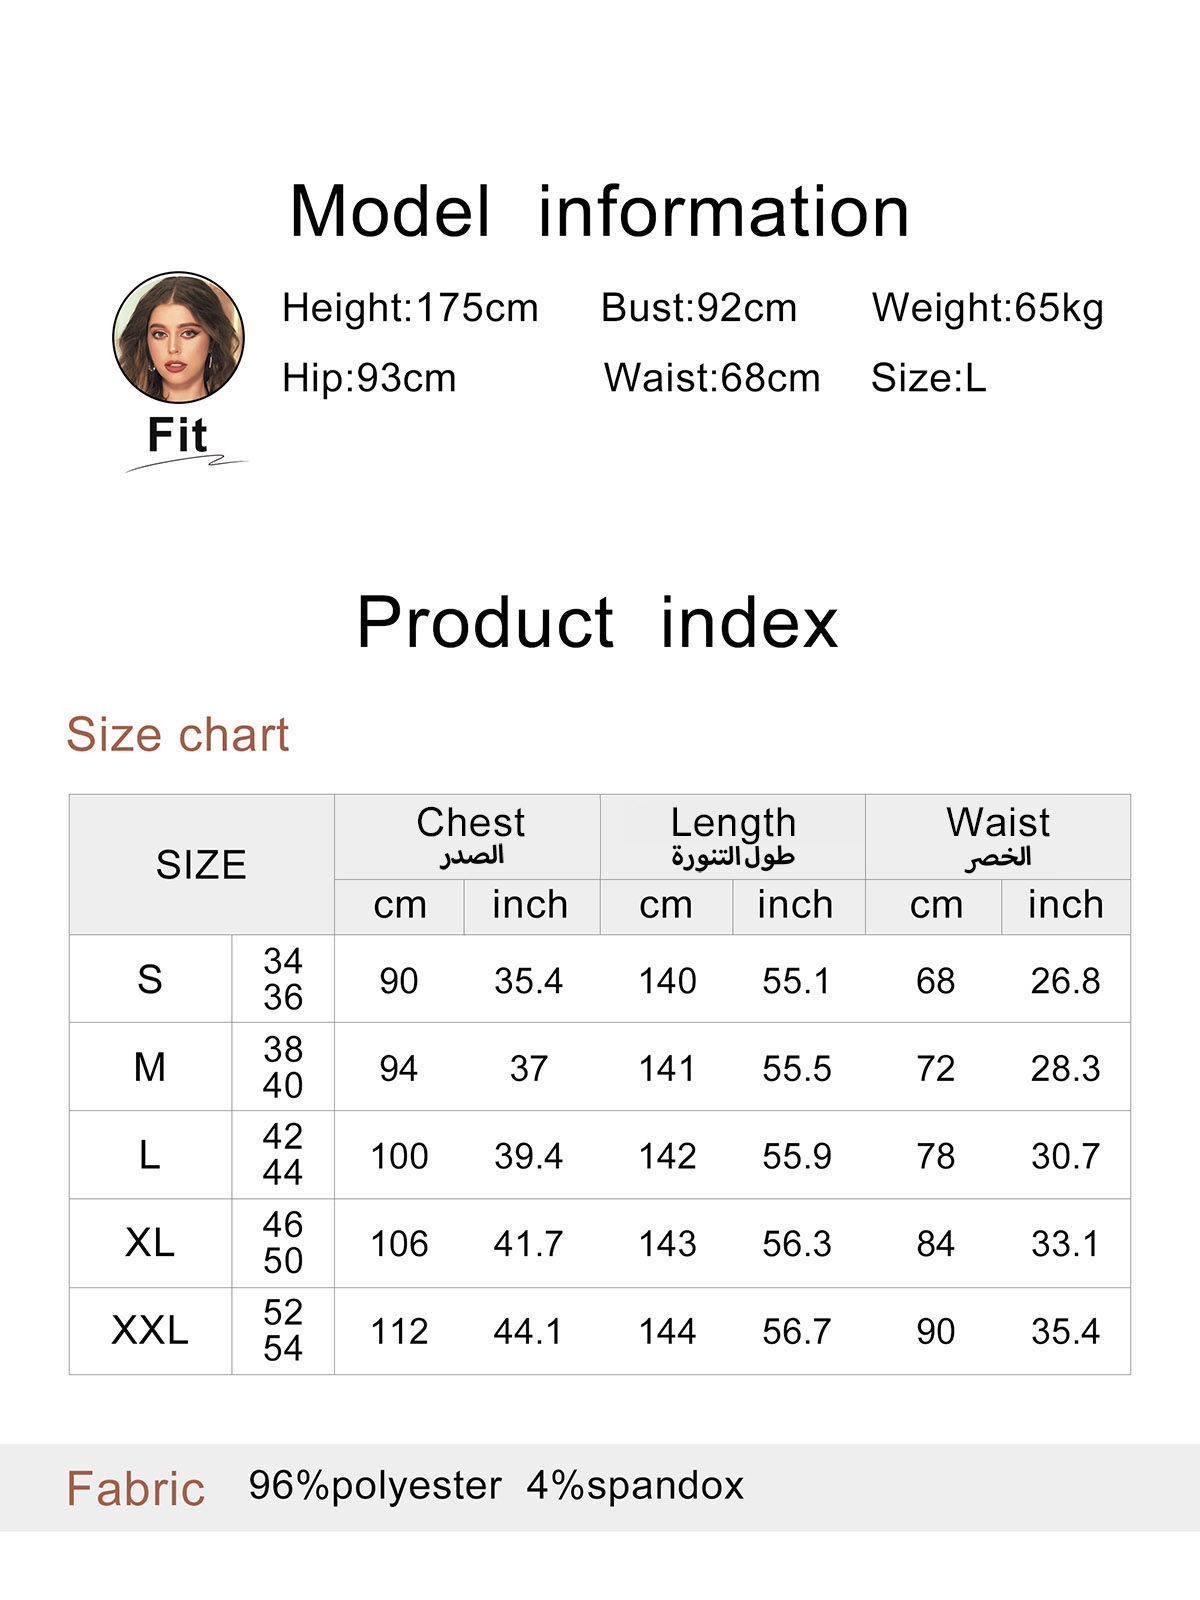Select the "Chest" column header
This screenshot has width=1200, height=1600.
(470, 823)
